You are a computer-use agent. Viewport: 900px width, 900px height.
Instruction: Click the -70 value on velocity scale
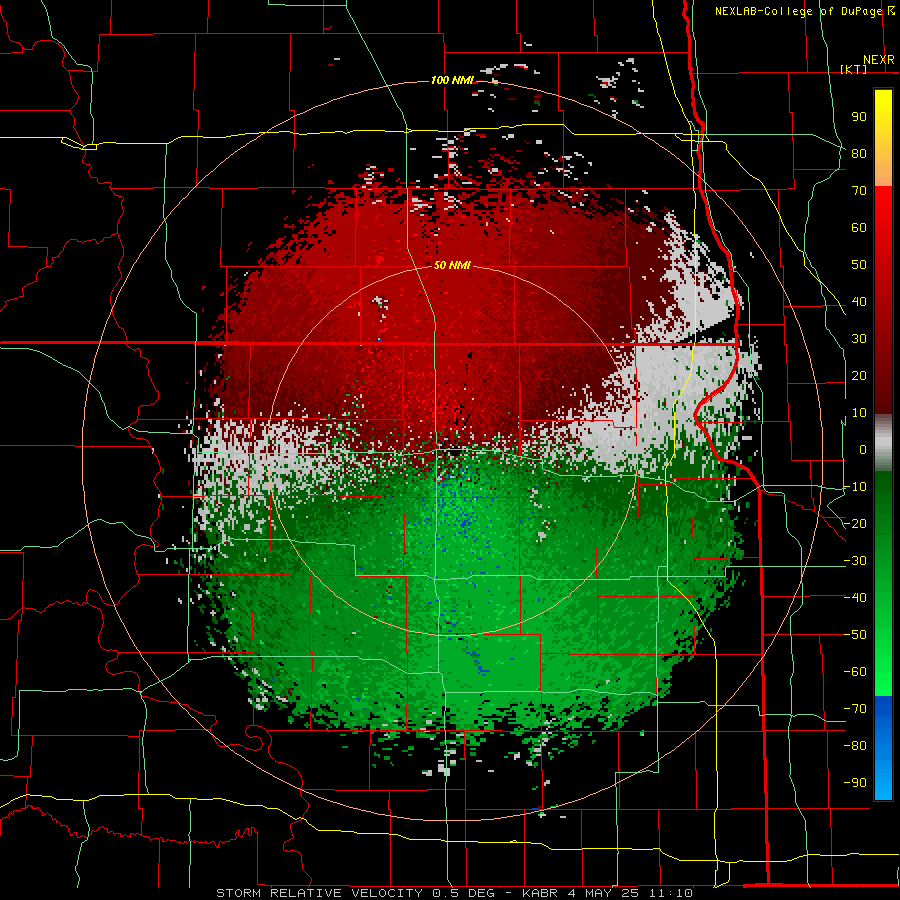point(855,709)
